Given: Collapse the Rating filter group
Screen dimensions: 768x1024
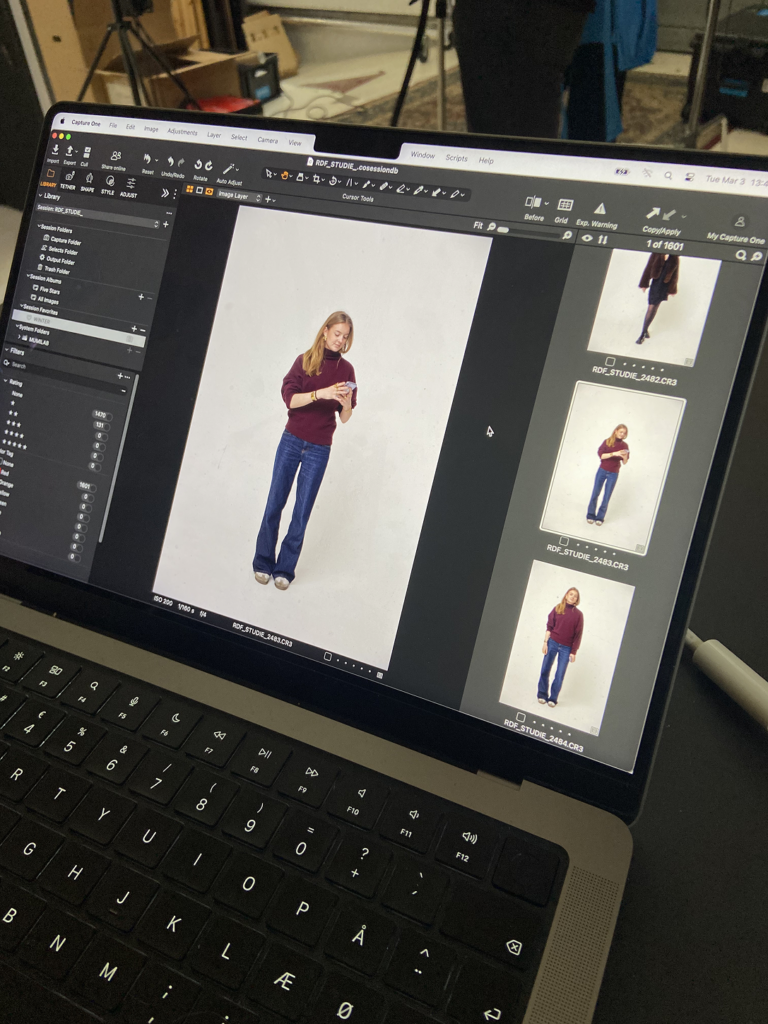Looking at the screenshot, I should tap(6, 381).
